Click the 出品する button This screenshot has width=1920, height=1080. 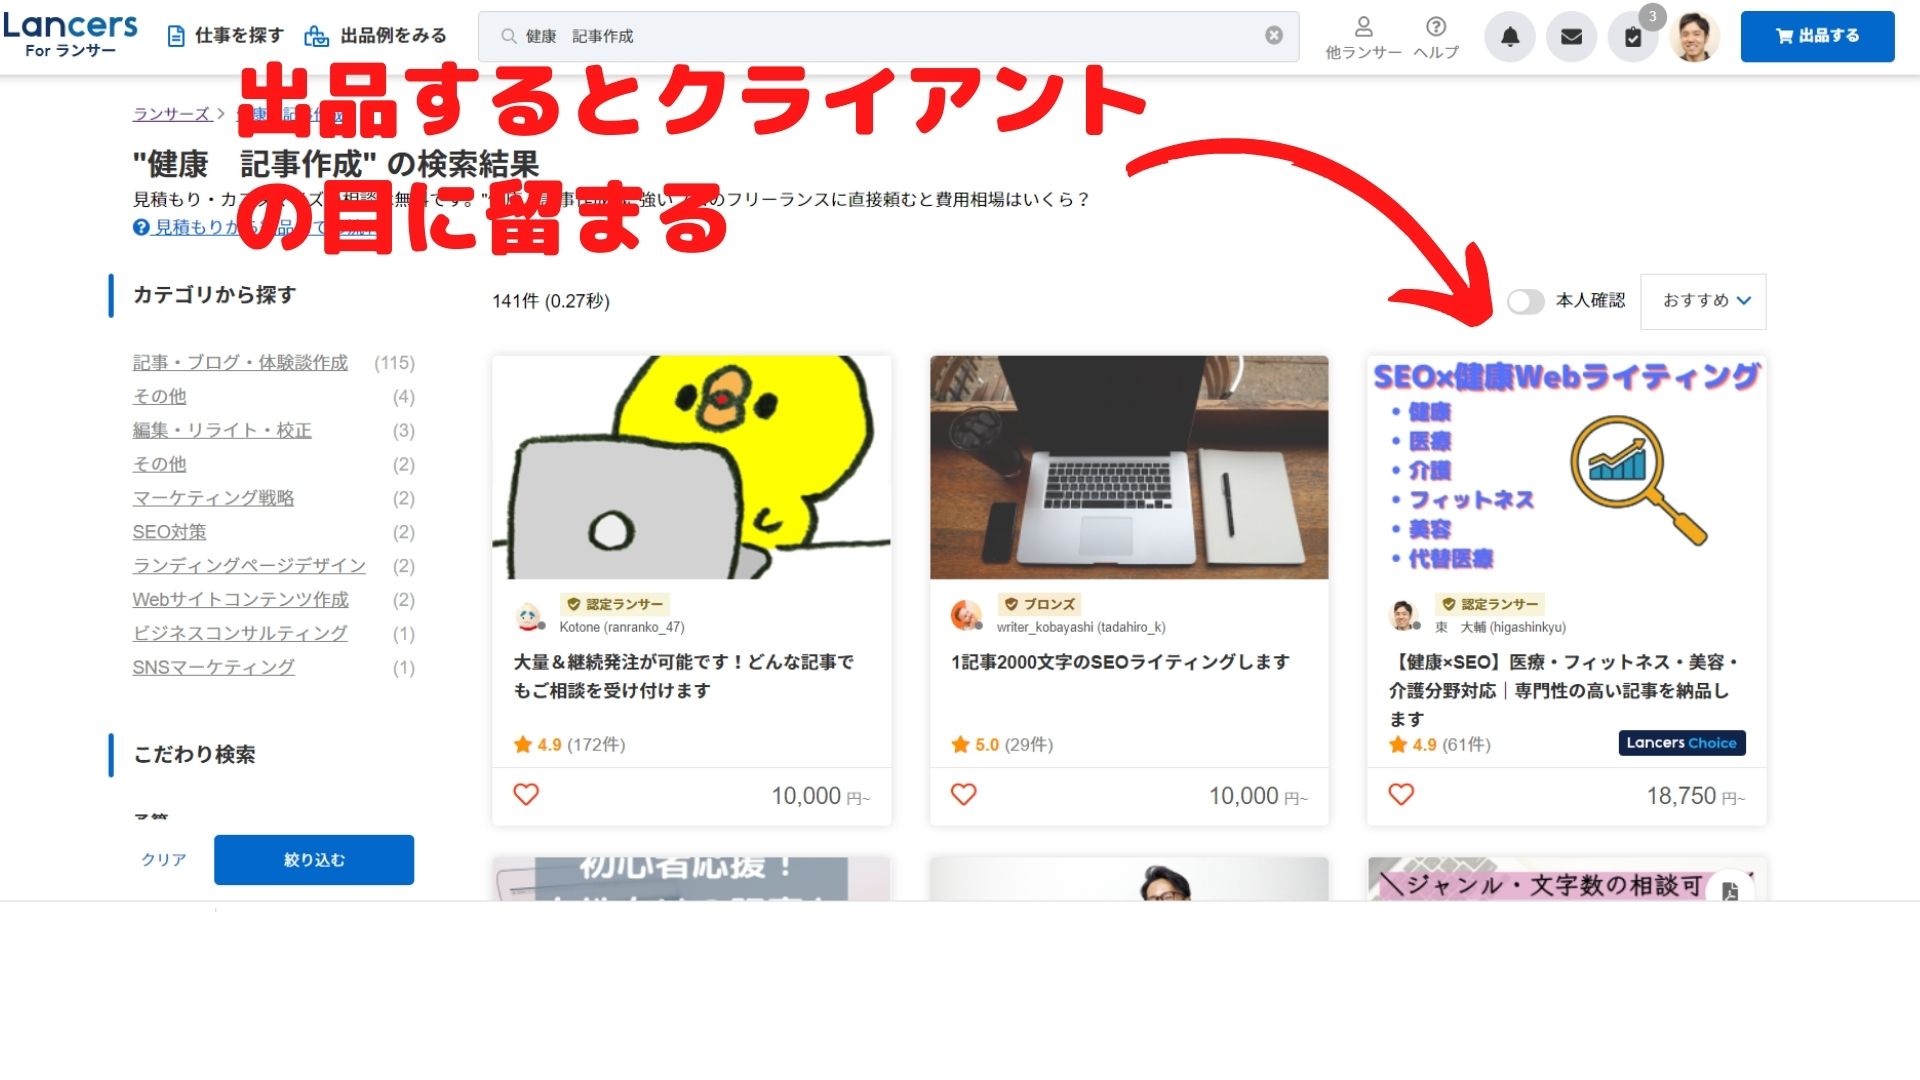tap(1818, 37)
